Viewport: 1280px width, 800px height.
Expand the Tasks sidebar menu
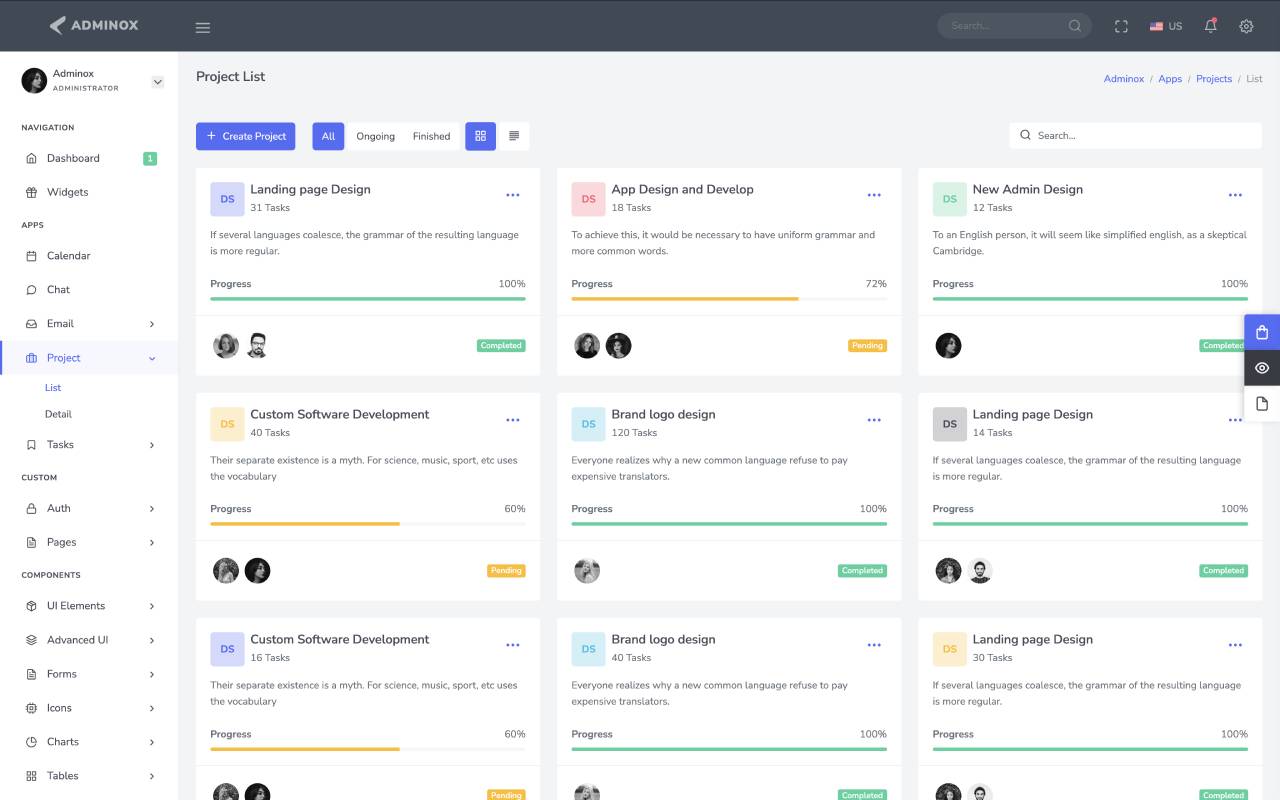tap(89, 445)
